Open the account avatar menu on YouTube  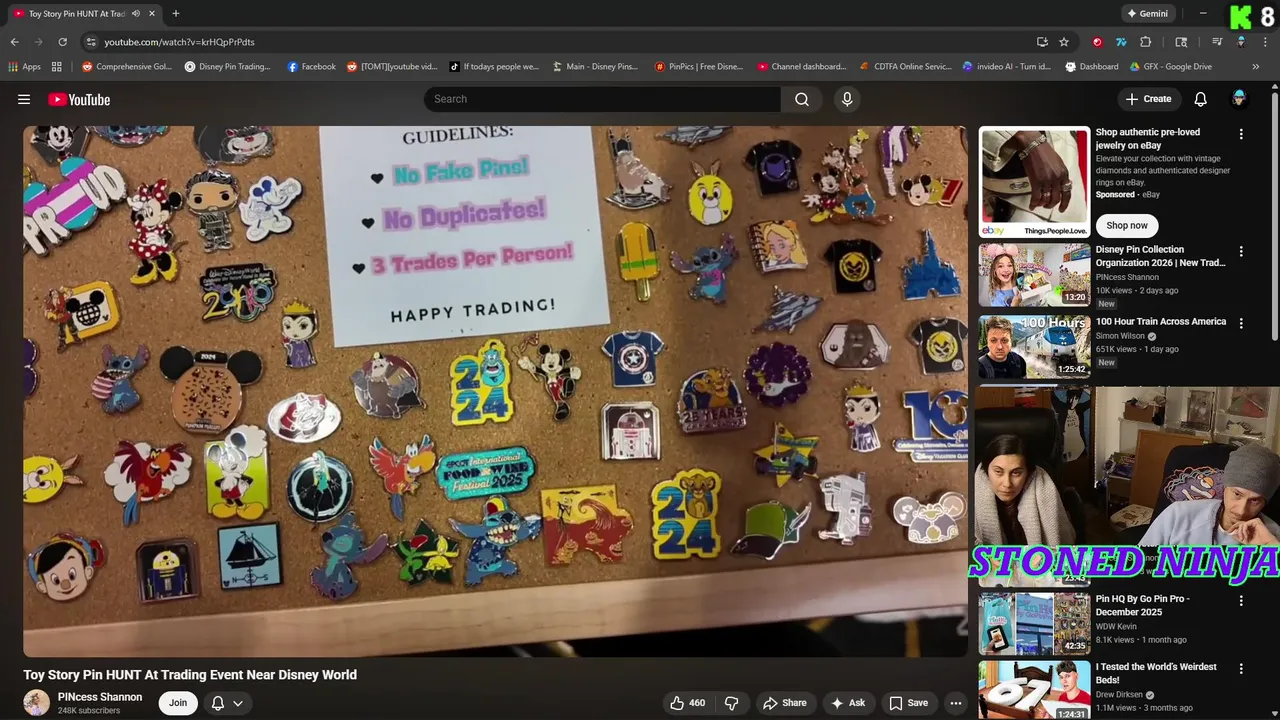[1239, 99]
